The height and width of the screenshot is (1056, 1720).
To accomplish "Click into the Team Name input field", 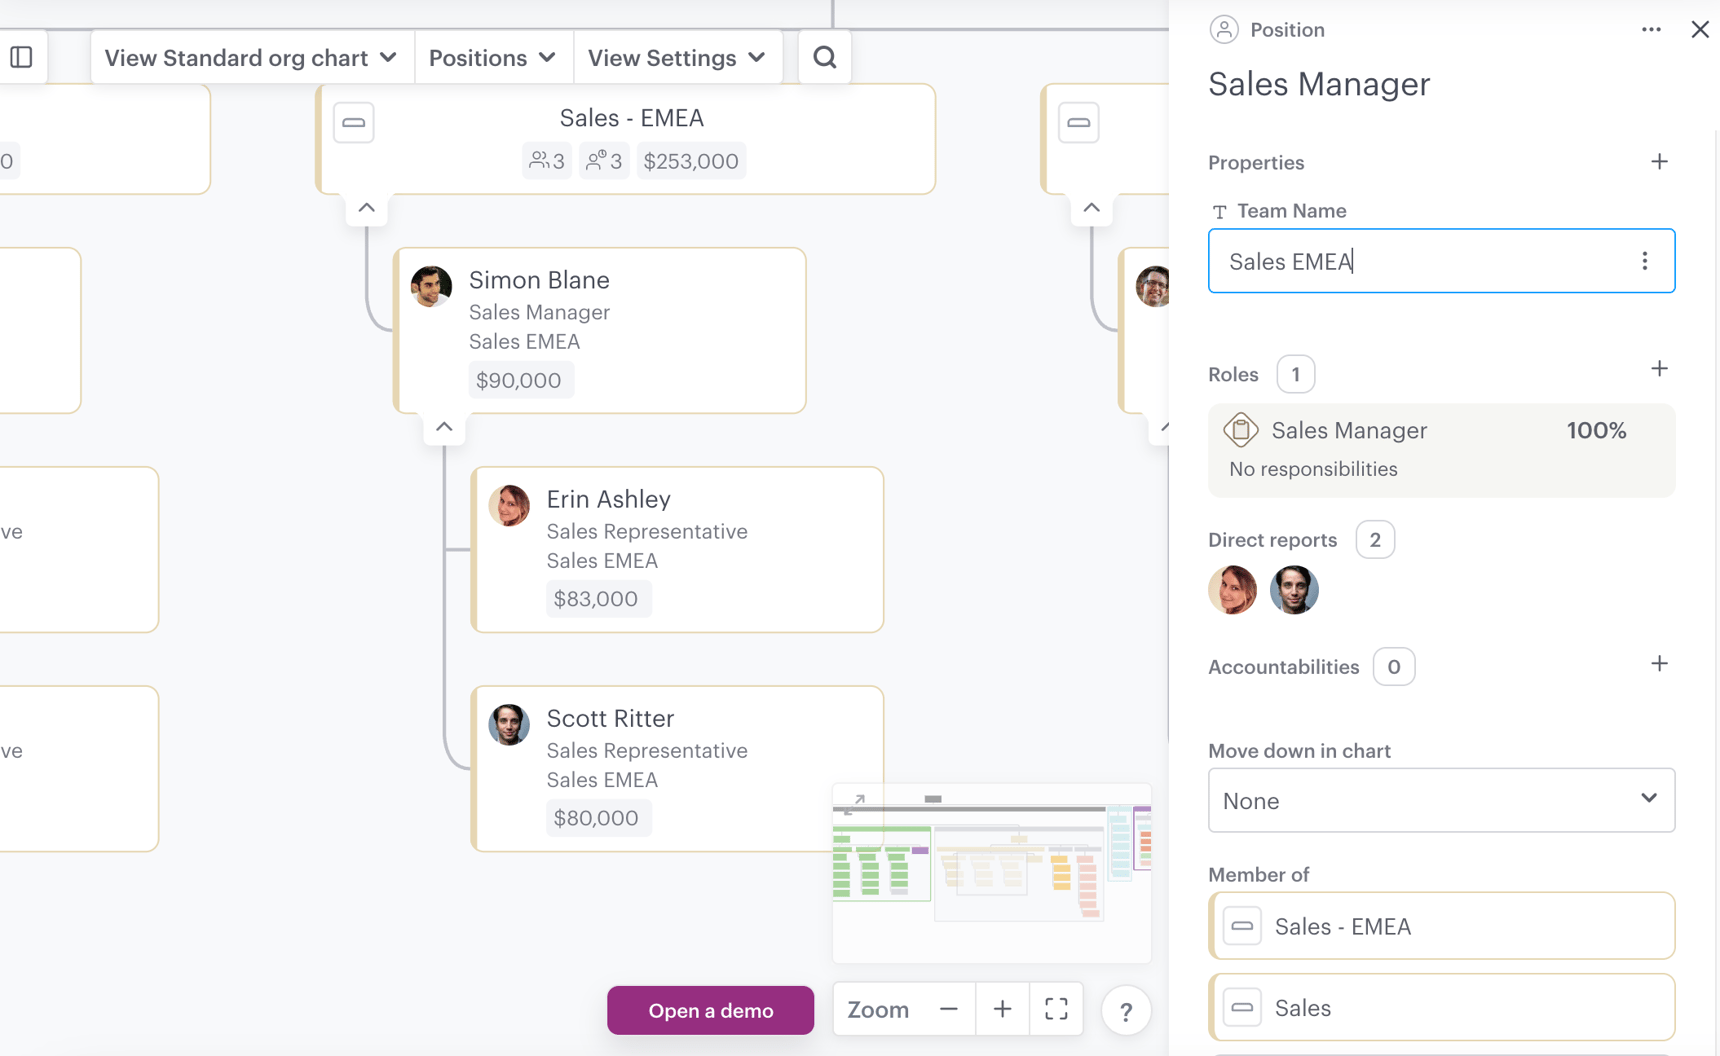I will click(x=1441, y=261).
